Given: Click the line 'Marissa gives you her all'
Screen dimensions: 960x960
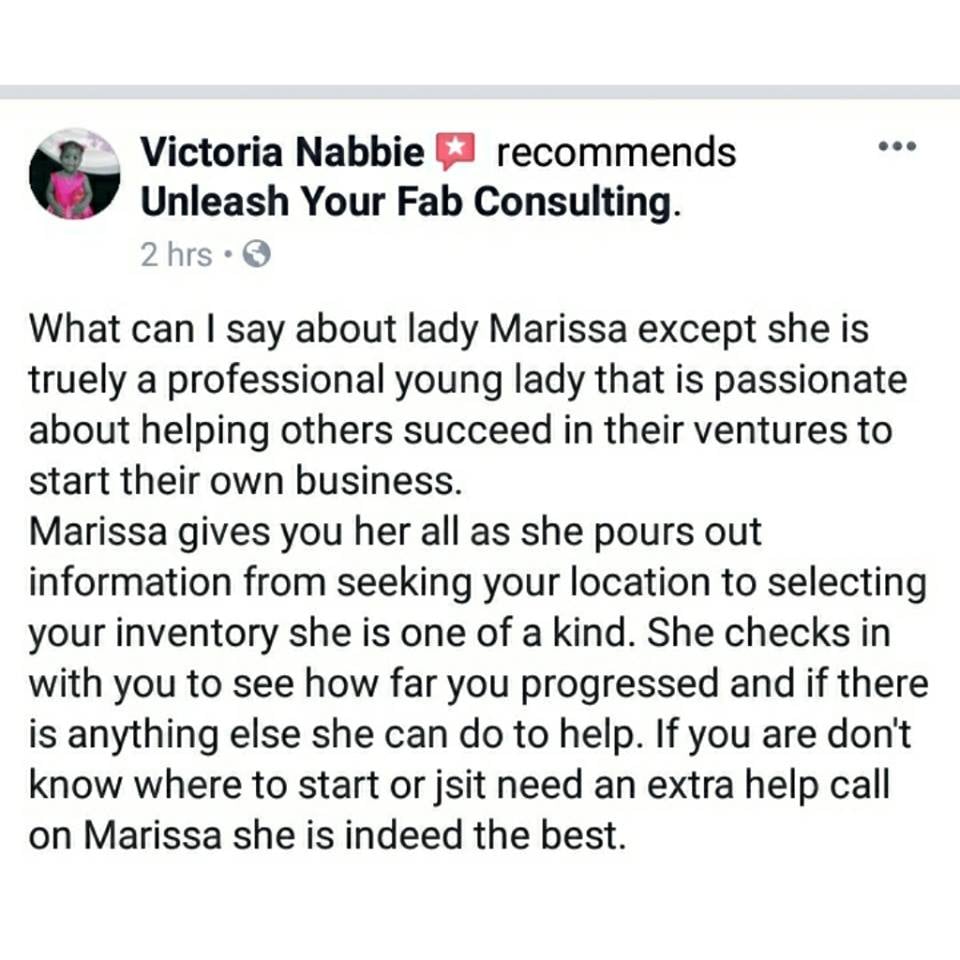Looking at the screenshot, I should (395, 533).
